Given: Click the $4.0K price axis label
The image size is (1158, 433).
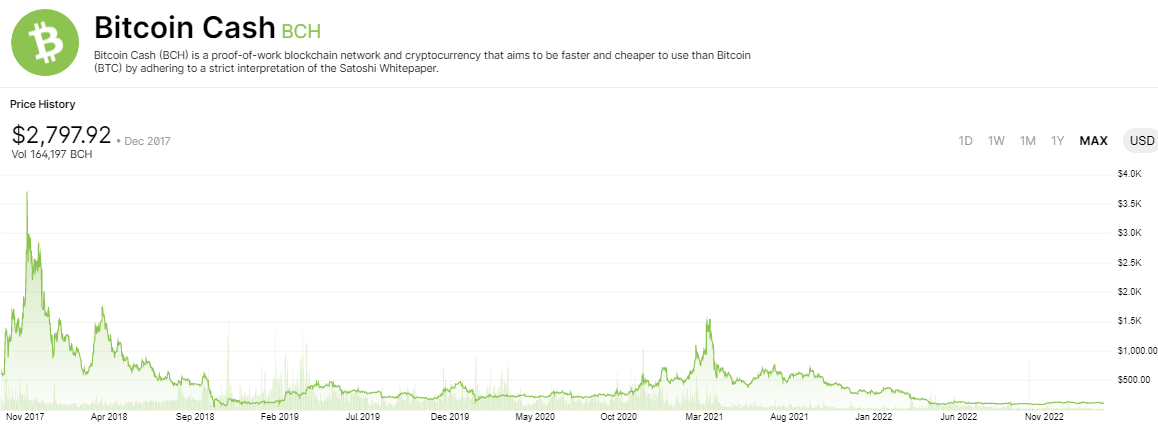Looking at the screenshot, I should (1130, 174).
